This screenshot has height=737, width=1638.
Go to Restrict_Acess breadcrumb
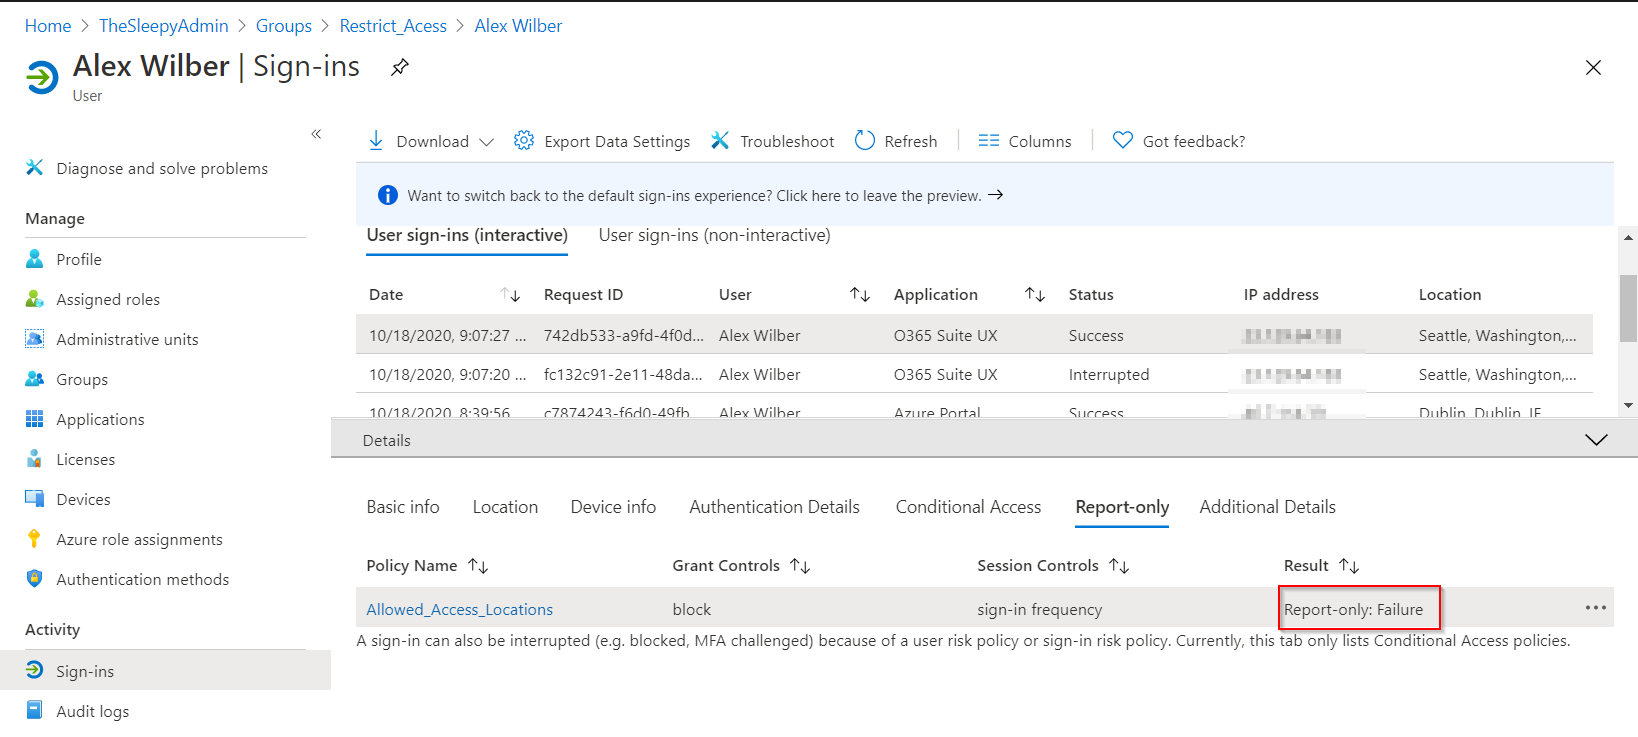(x=393, y=26)
